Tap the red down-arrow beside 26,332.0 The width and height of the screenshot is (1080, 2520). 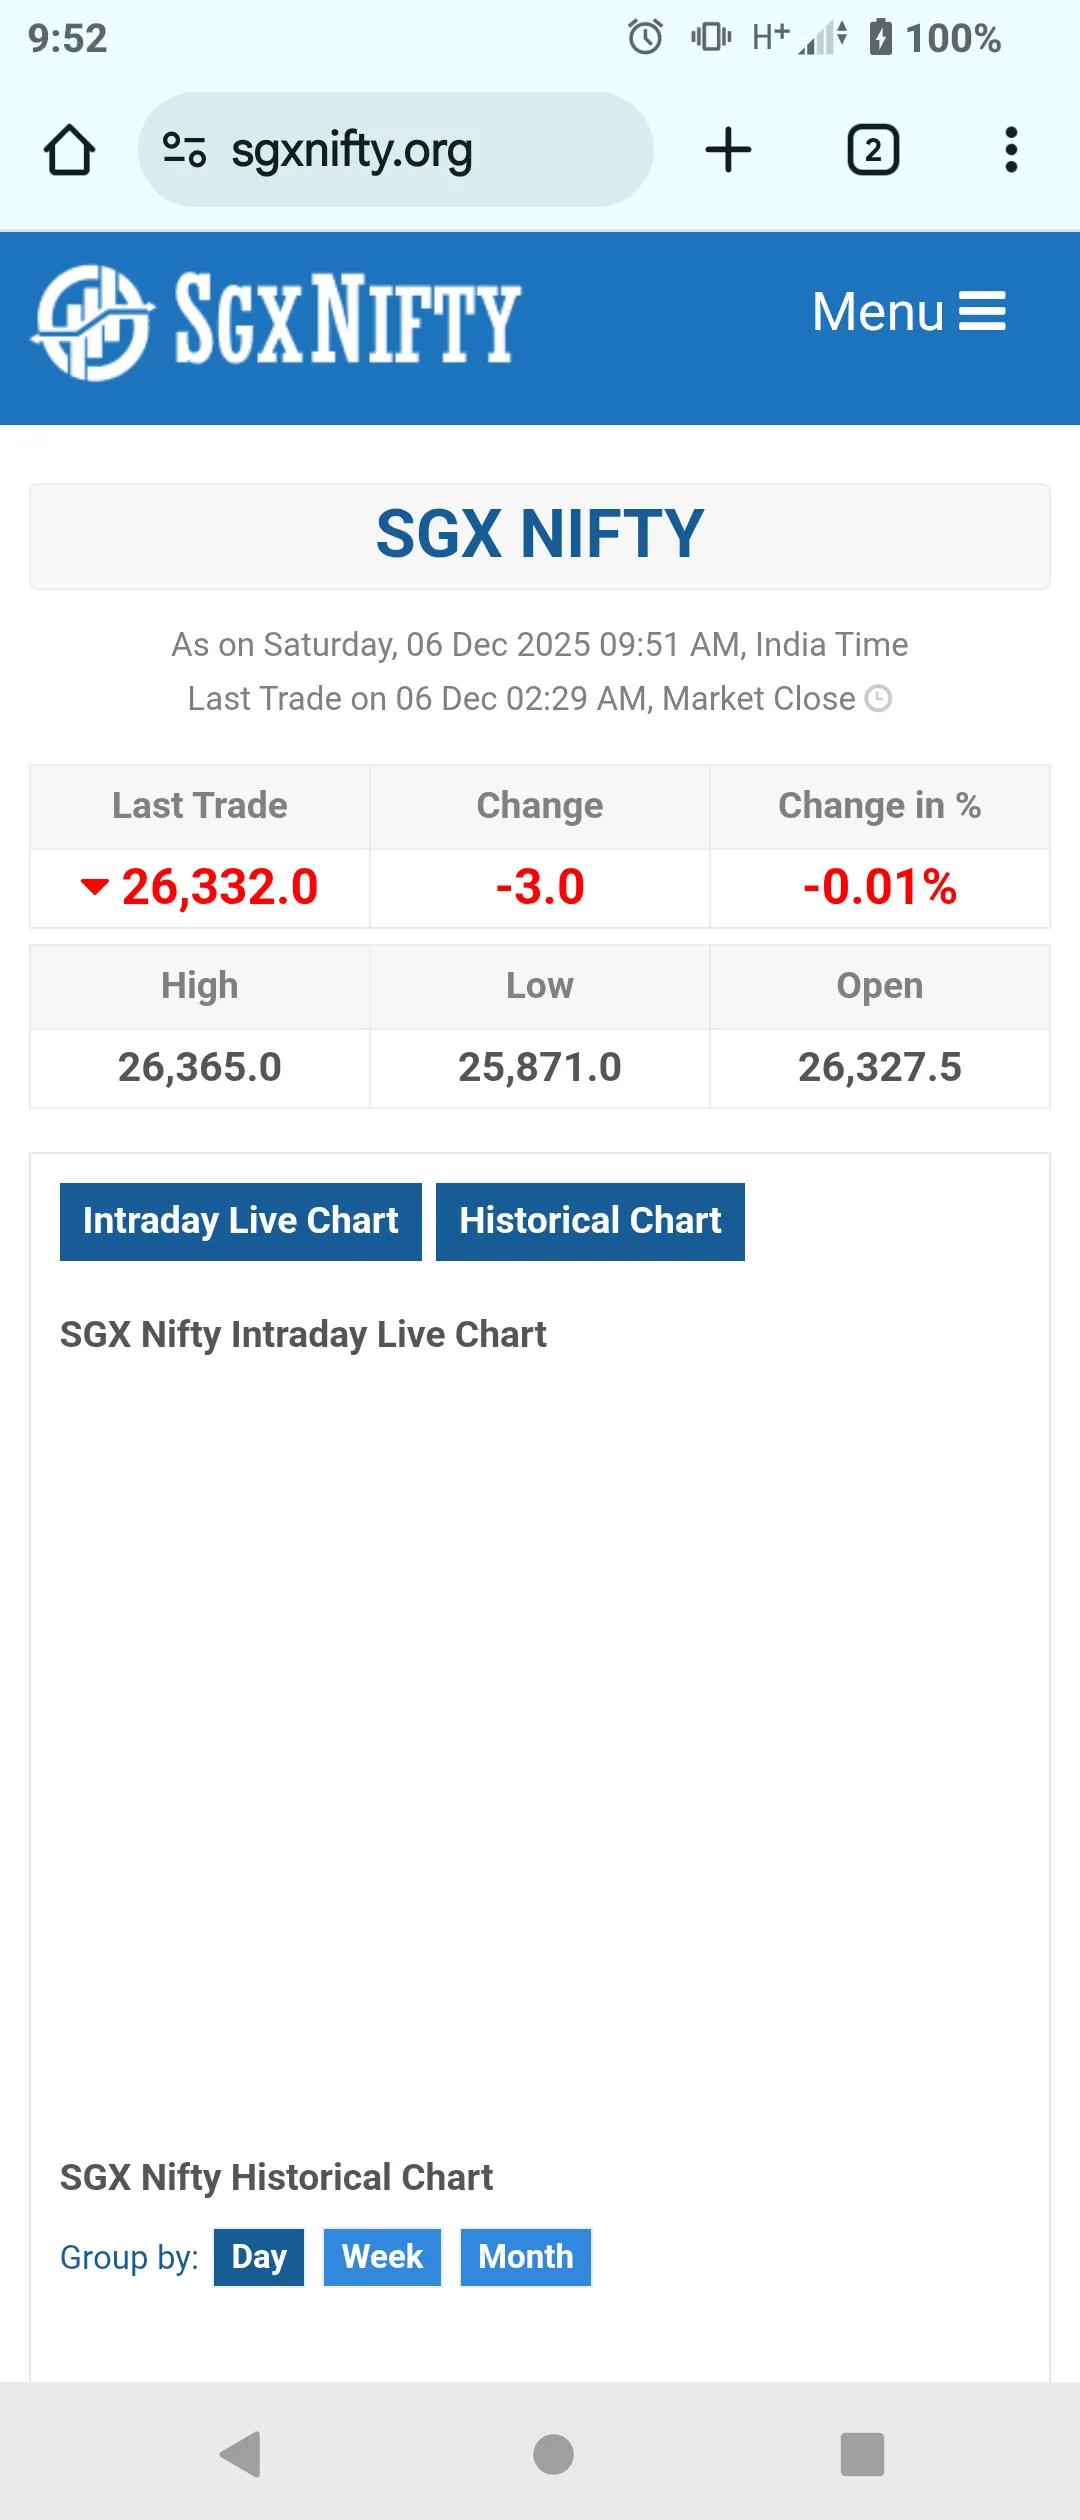pos(95,886)
